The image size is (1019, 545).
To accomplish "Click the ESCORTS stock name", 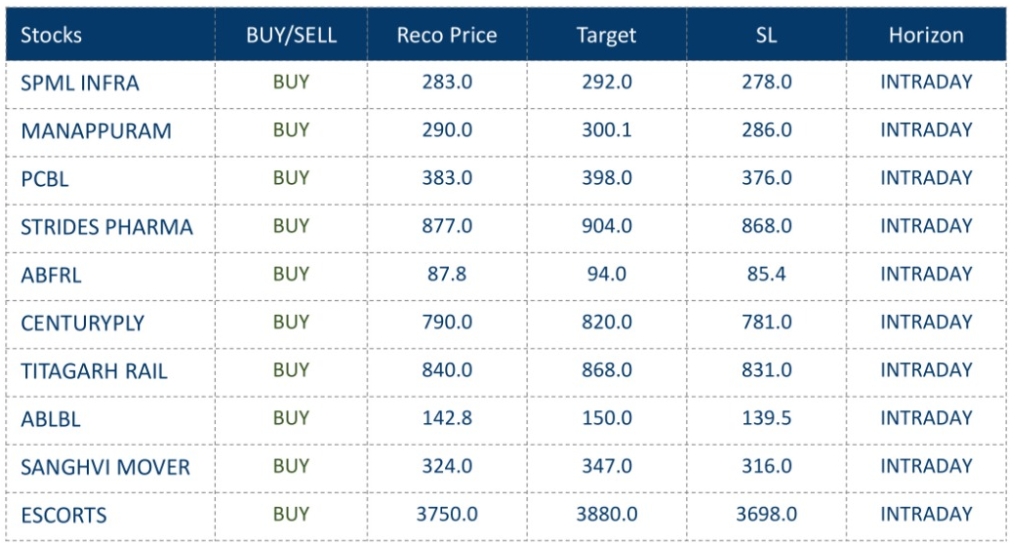I will (64, 515).
